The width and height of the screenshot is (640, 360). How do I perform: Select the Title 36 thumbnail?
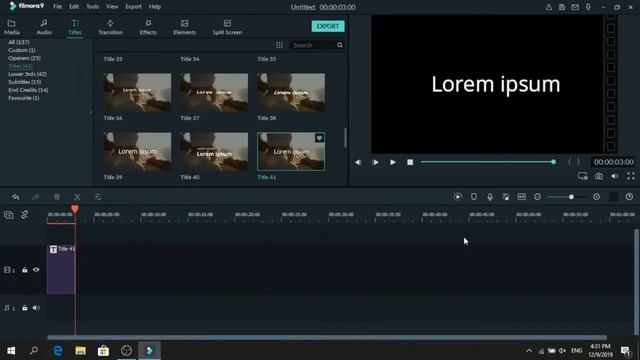pos(137,92)
